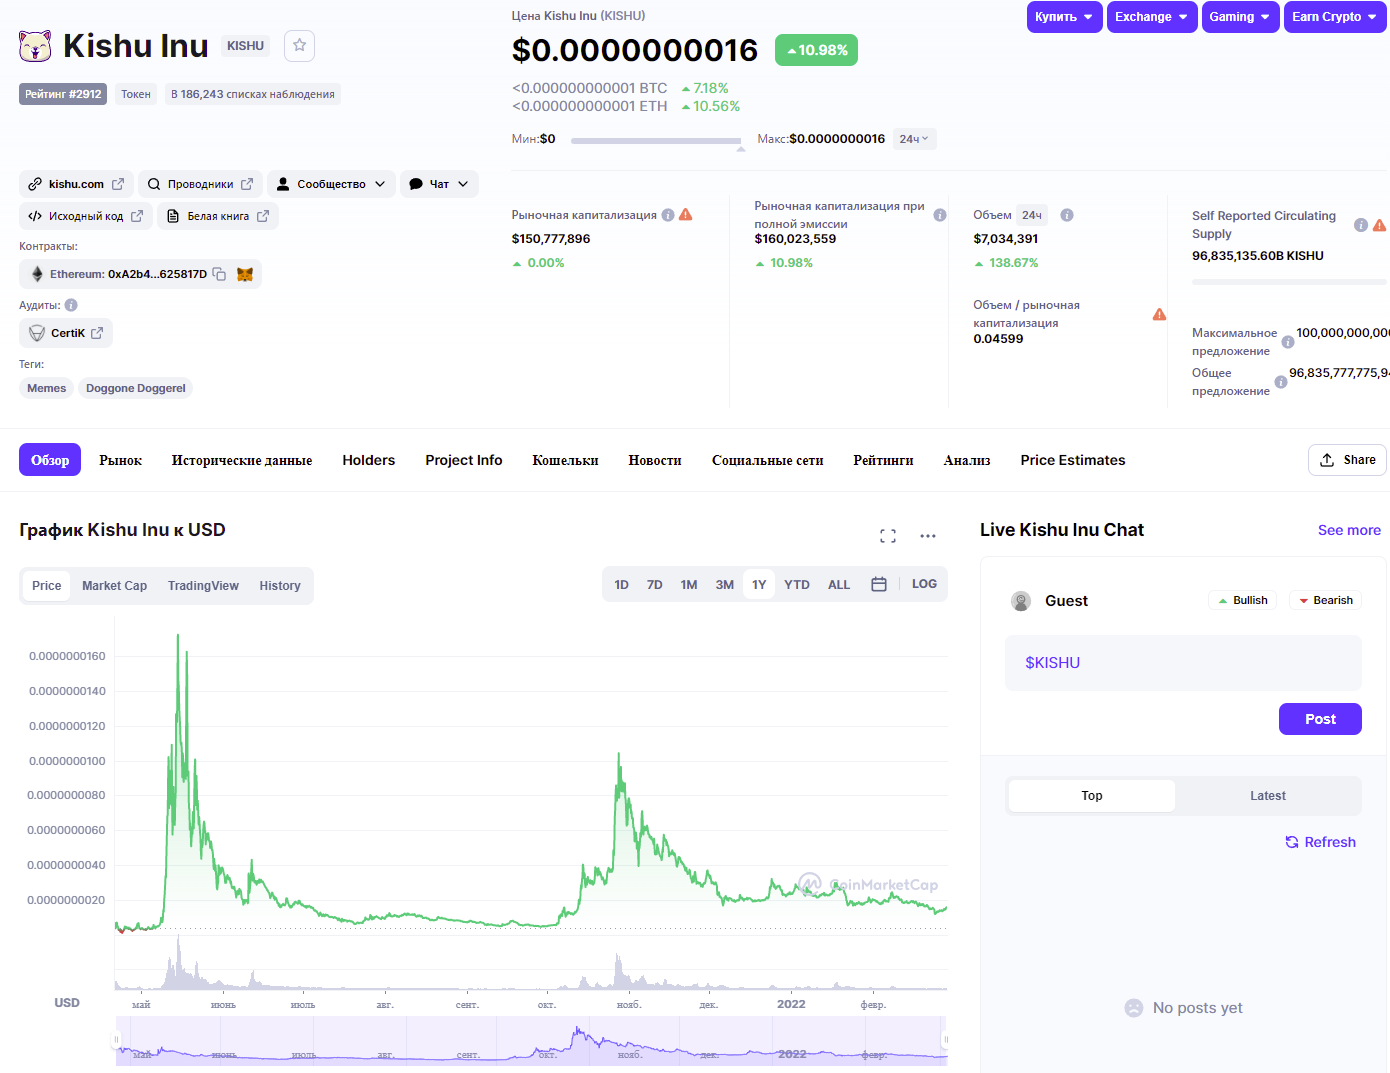Switch chart range to YTD

pyautogui.click(x=797, y=585)
